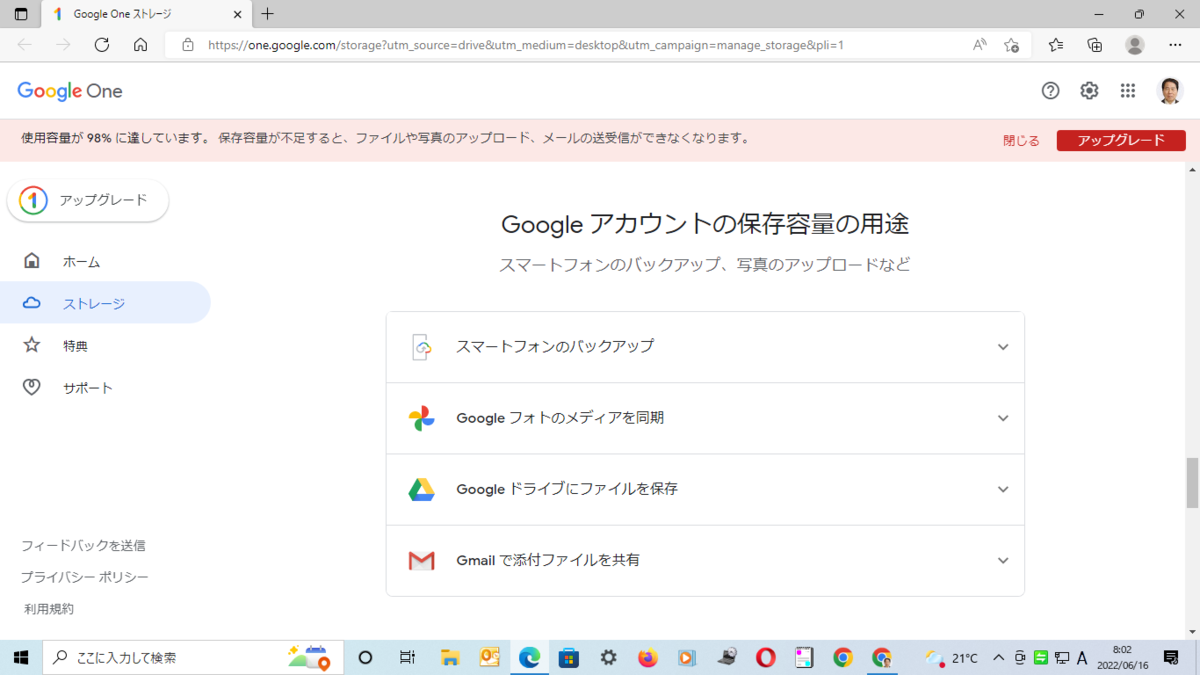Expand スマートフォンのバックアップ section chevron
Screen dimensions: 1200x675
pos(1003,347)
